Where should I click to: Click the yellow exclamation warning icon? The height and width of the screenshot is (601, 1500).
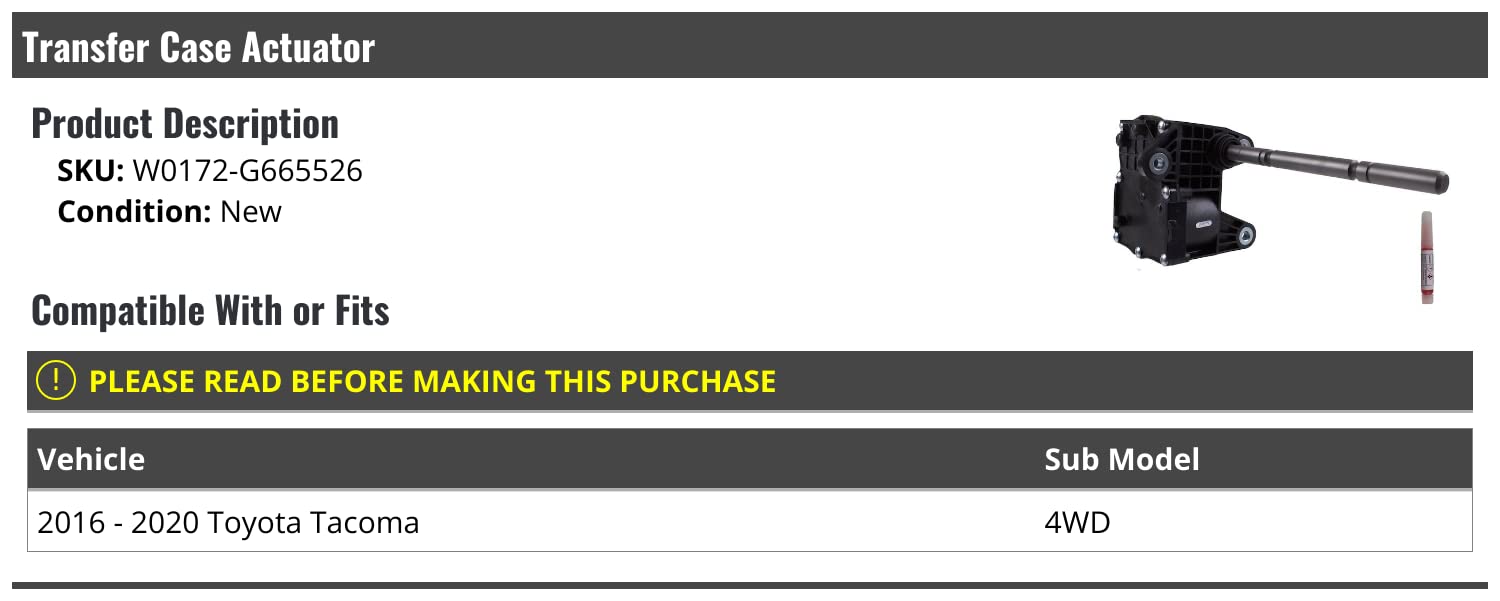(x=56, y=380)
